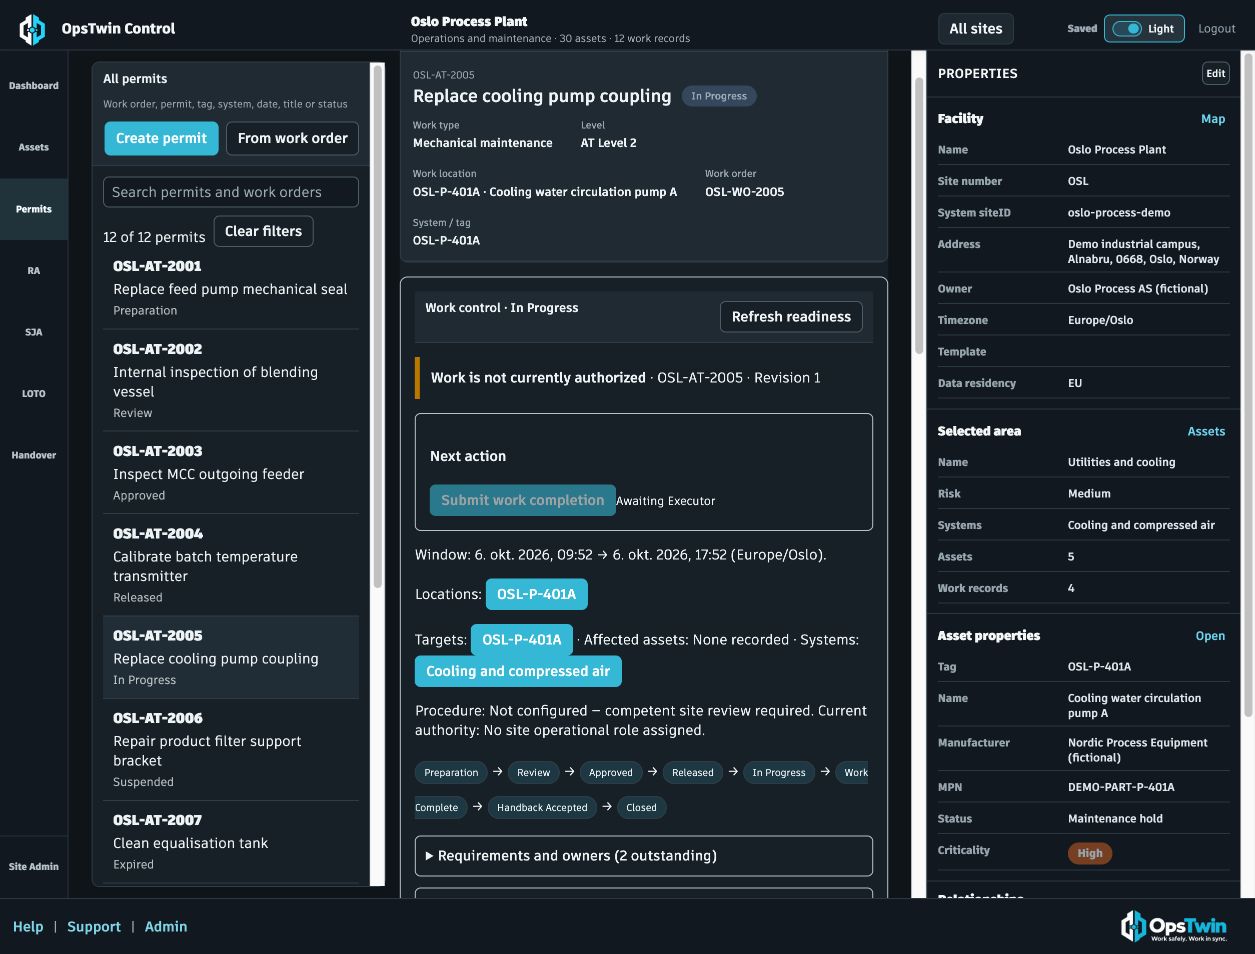The height and width of the screenshot is (954, 1255).
Task: Click the In Progress workflow step chip
Action: 779,772
